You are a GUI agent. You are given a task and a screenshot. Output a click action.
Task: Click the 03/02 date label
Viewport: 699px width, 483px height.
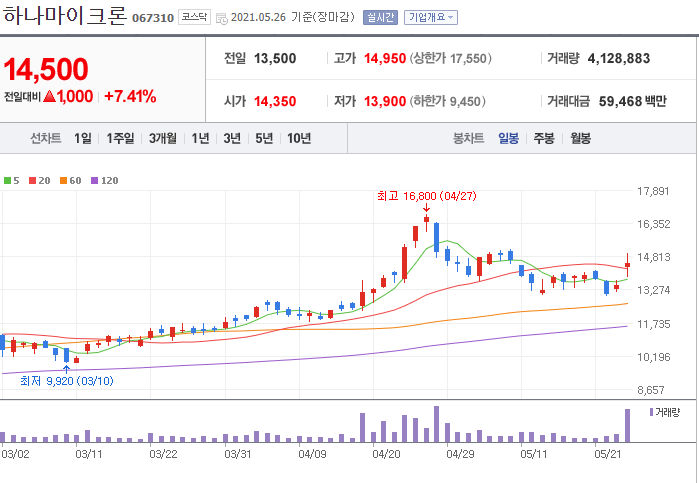pos(16,454)
